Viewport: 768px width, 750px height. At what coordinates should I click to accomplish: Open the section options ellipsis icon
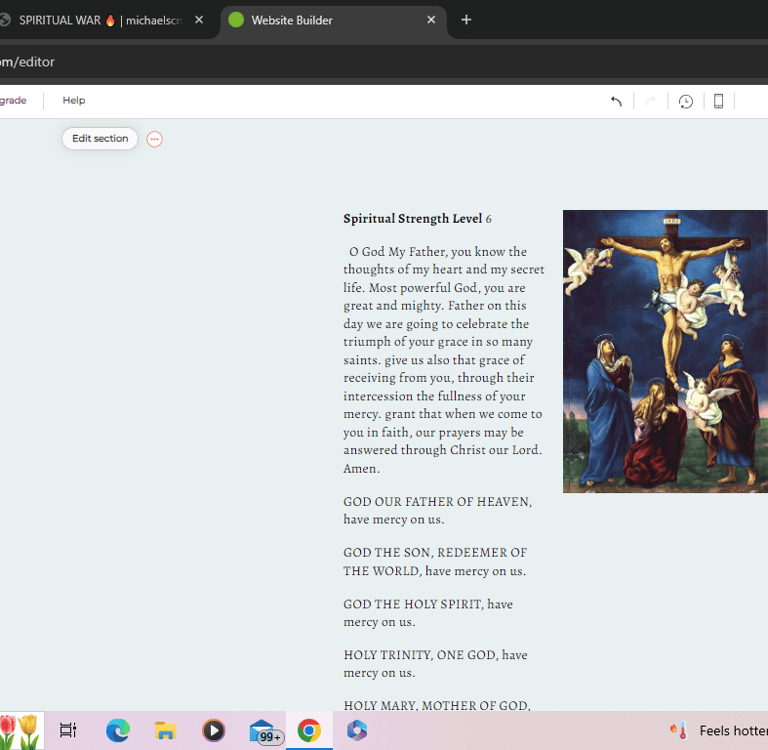pyautogui.click(x=155, y=139)
